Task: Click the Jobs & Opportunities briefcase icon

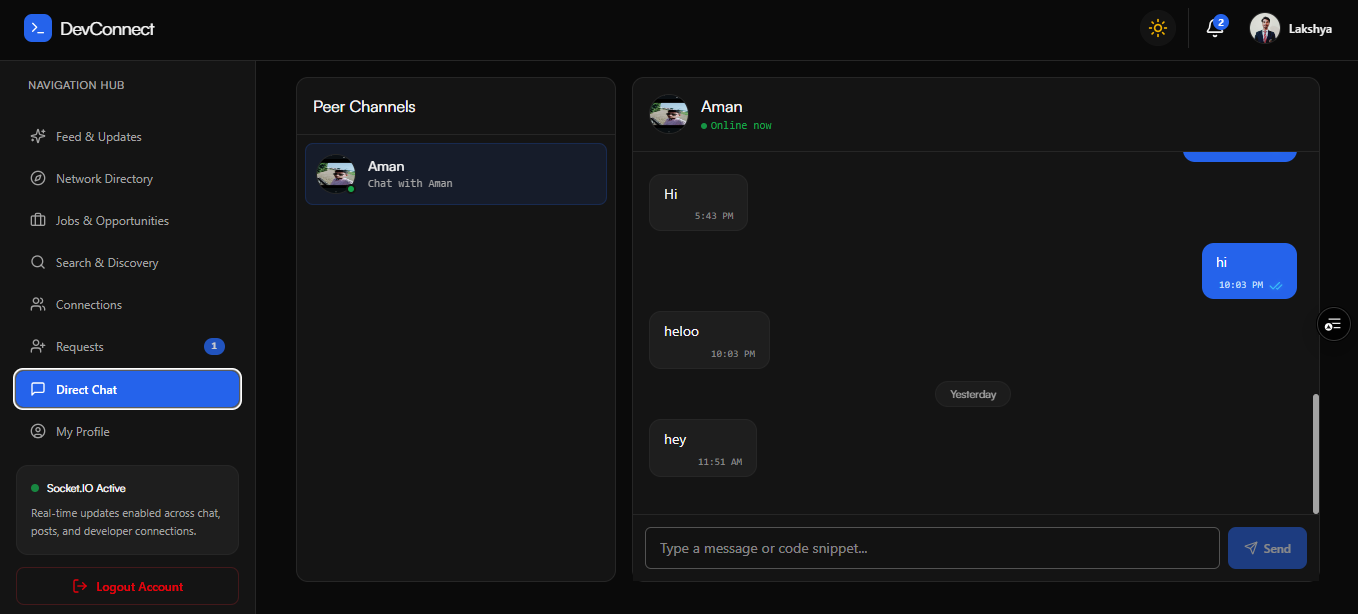Action: 38,221
